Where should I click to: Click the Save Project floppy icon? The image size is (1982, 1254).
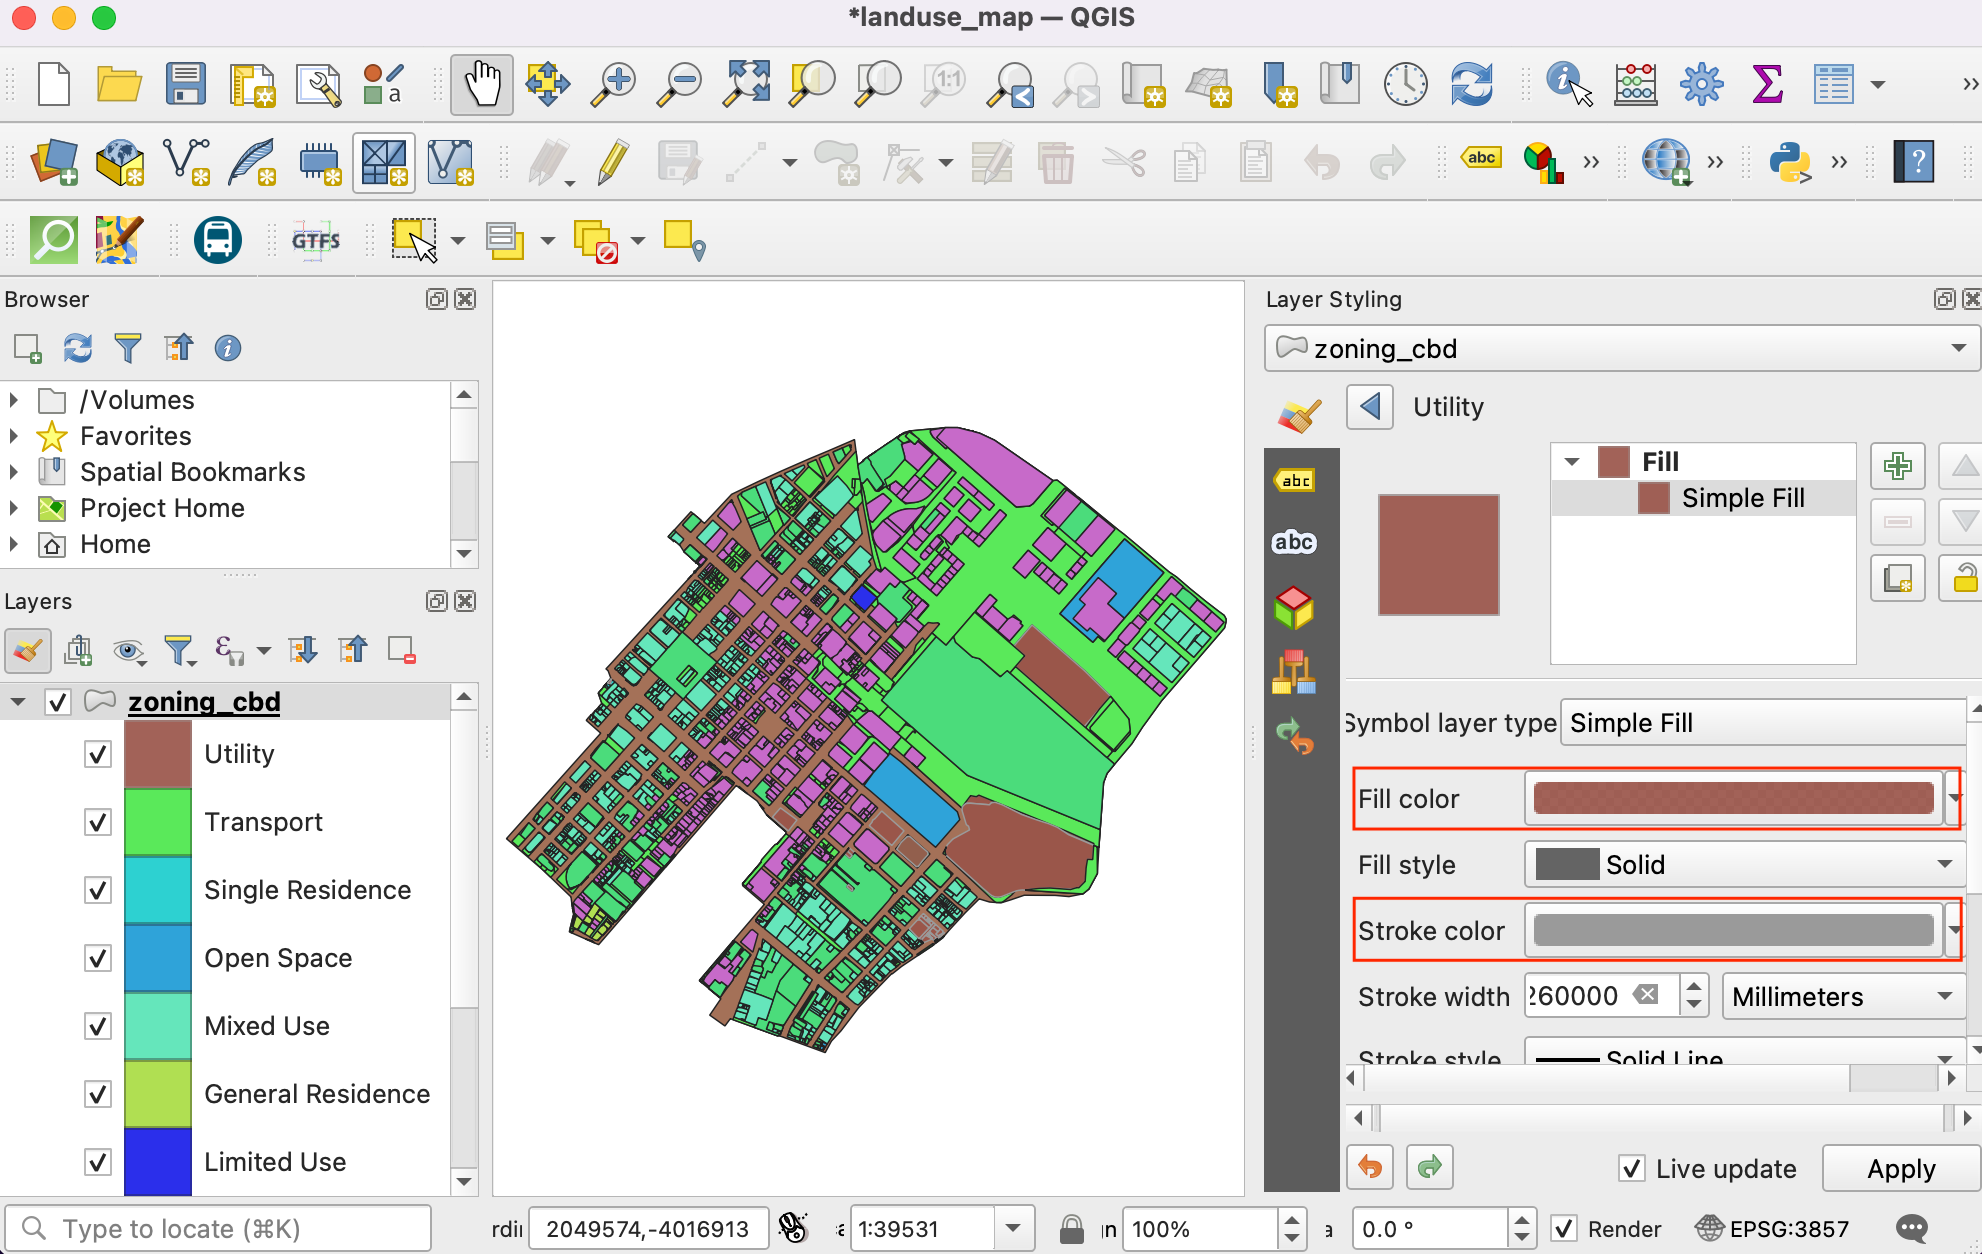pyautogui.click(x=186, y=85)
